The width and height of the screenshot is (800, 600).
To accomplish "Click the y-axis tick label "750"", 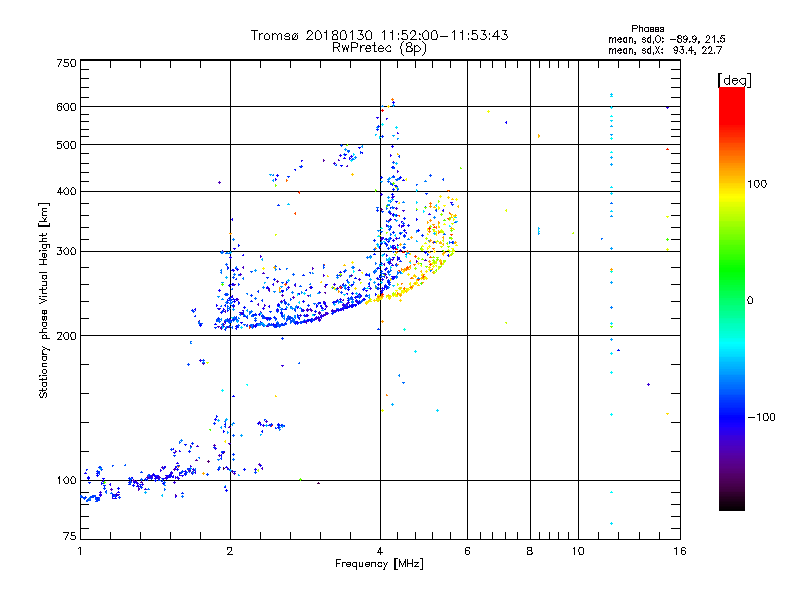I will click(x=67, y=63).
